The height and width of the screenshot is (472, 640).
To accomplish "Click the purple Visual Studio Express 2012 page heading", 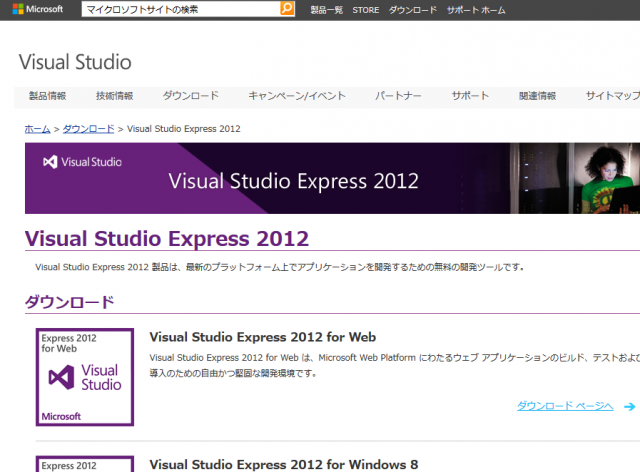I will [167, 238].
